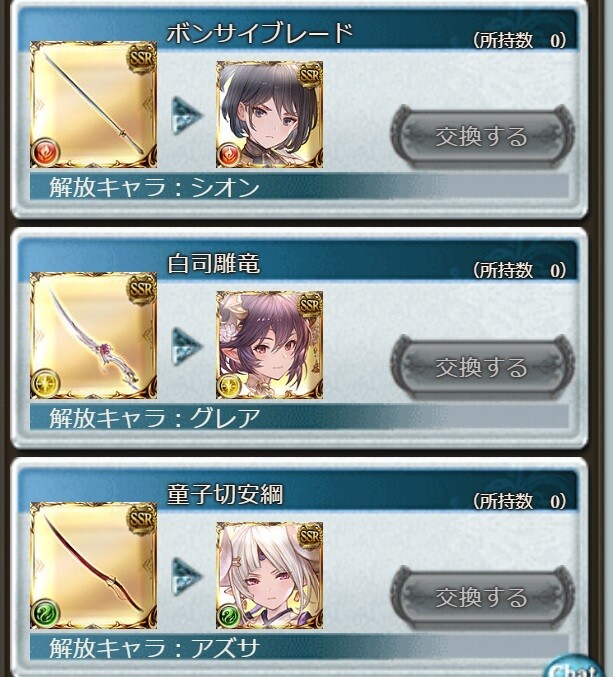Click the 解放キャラ:グレア label bar
613x677 pixels.
coord(299,418)
